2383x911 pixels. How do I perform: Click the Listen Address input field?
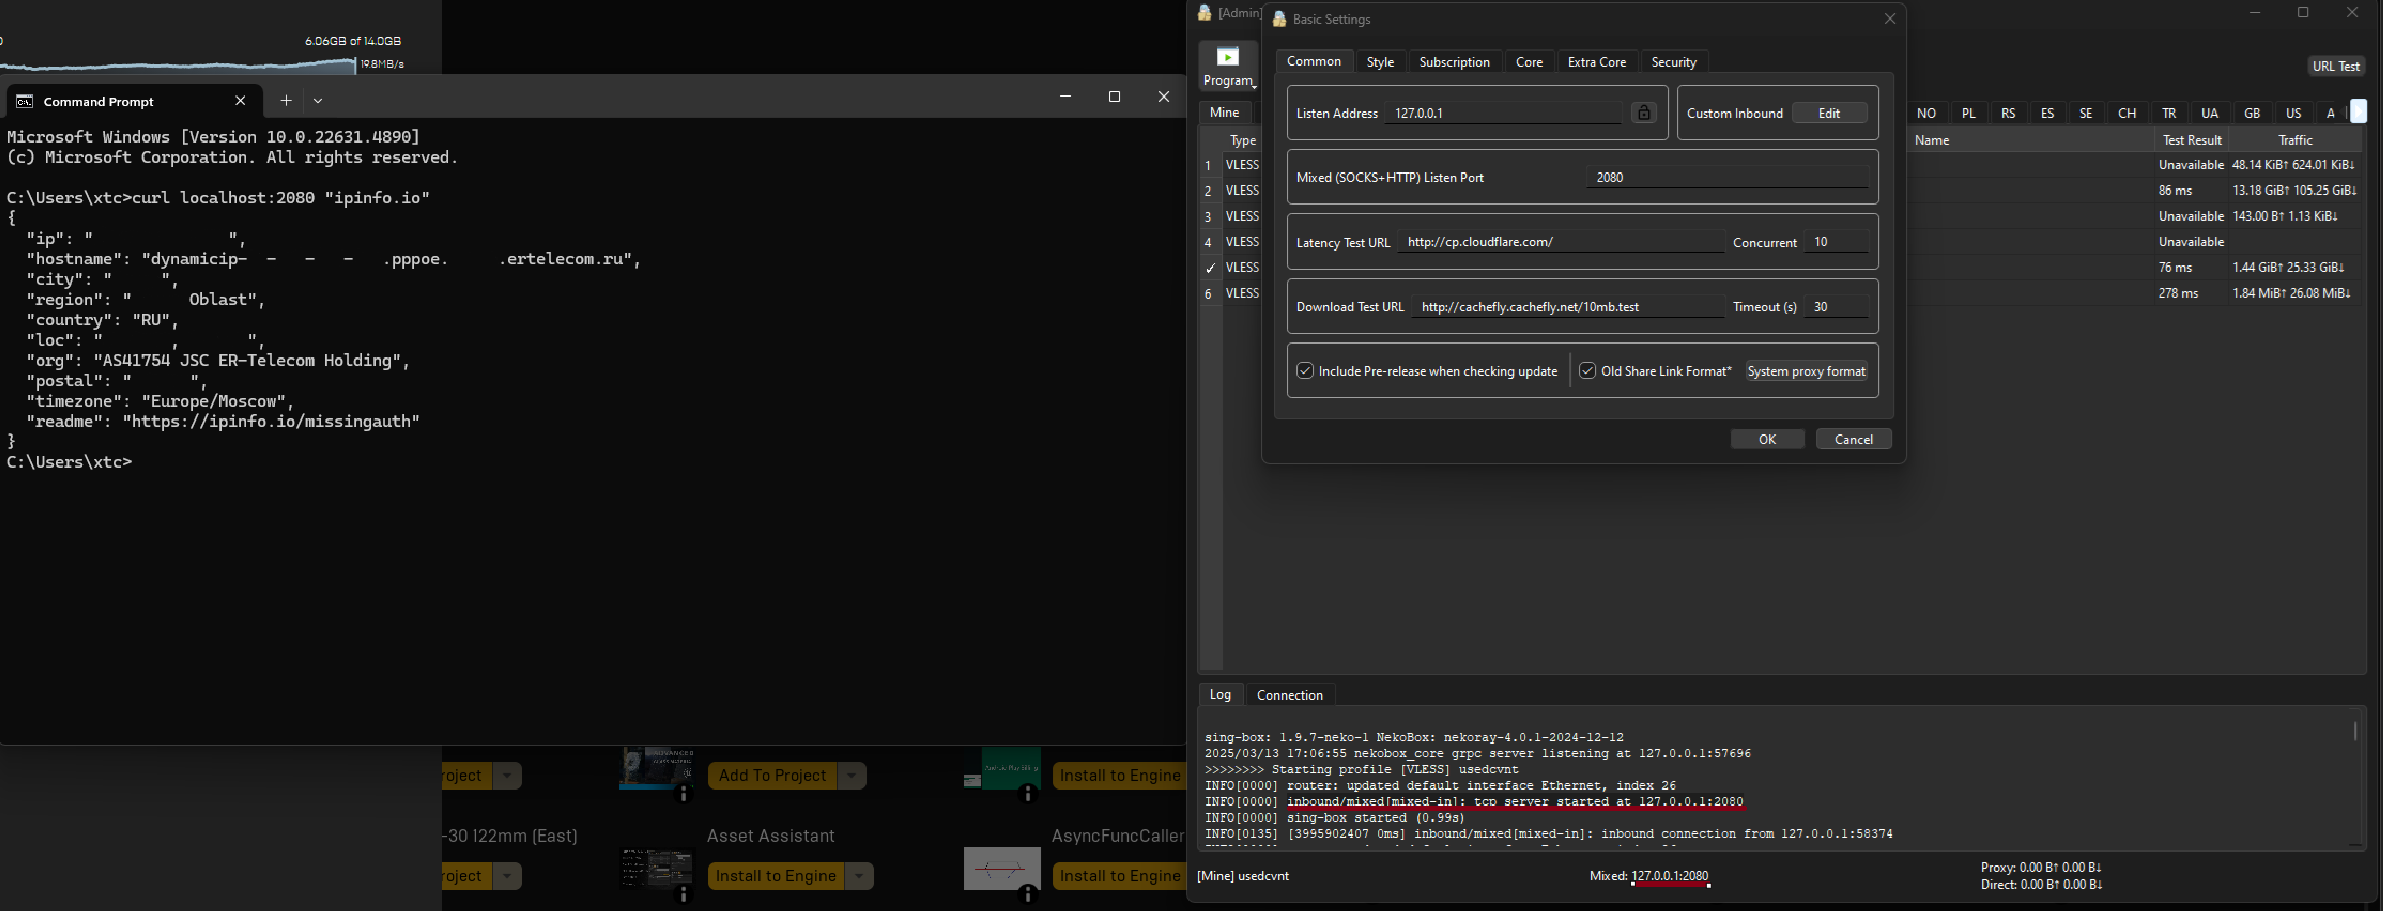click(x=1505, y=113)
